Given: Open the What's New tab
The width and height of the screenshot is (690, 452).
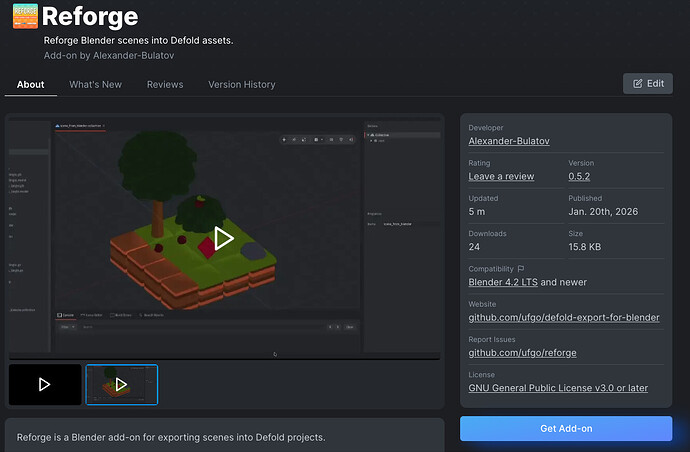Looking at the screenshot, I should pos(95,85).
